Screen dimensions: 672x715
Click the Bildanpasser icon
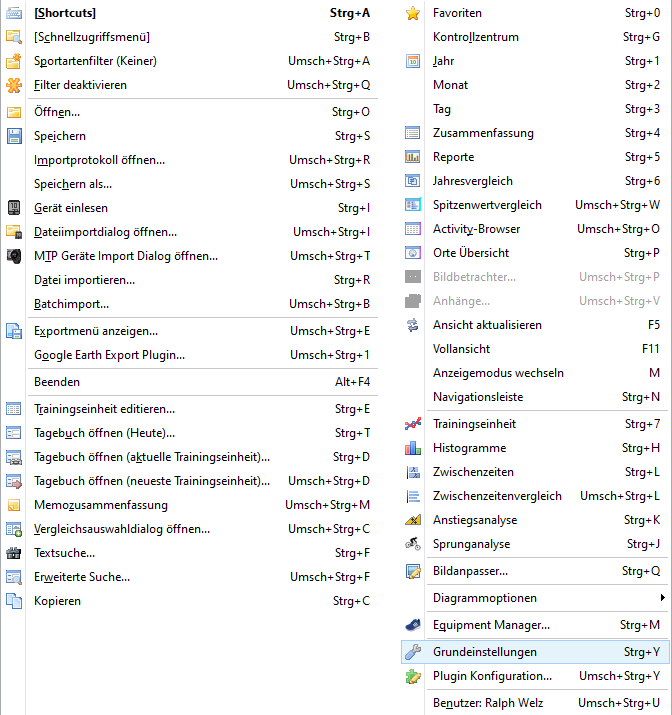413,571
